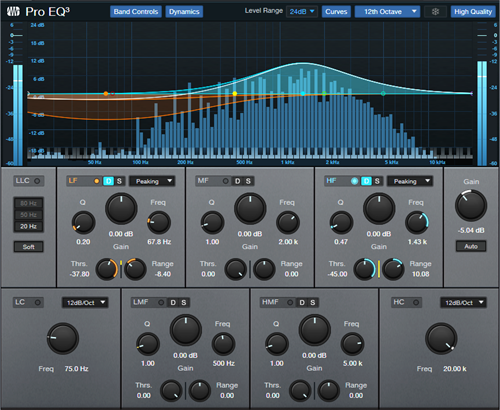Image resolution: width=500 pixels, height=410 pixels.
Task: Click the red LC node on graph
Action: (112, 94)
